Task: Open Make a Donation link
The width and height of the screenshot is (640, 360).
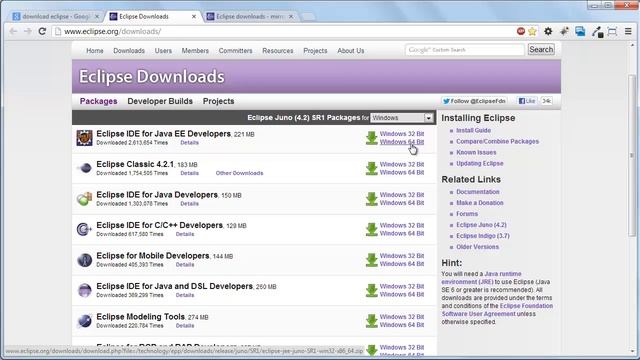Action: 480,203
